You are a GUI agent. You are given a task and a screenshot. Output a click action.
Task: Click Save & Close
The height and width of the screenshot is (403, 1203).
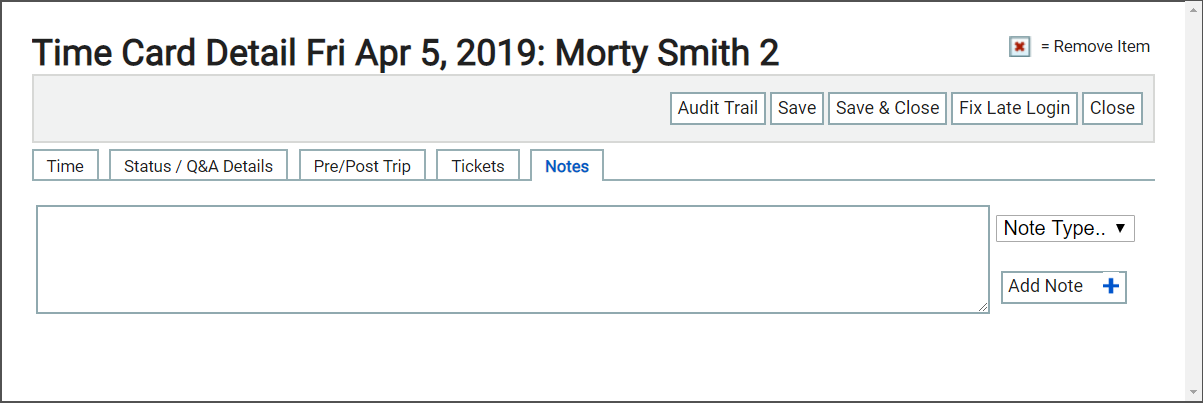pos(888,108)
